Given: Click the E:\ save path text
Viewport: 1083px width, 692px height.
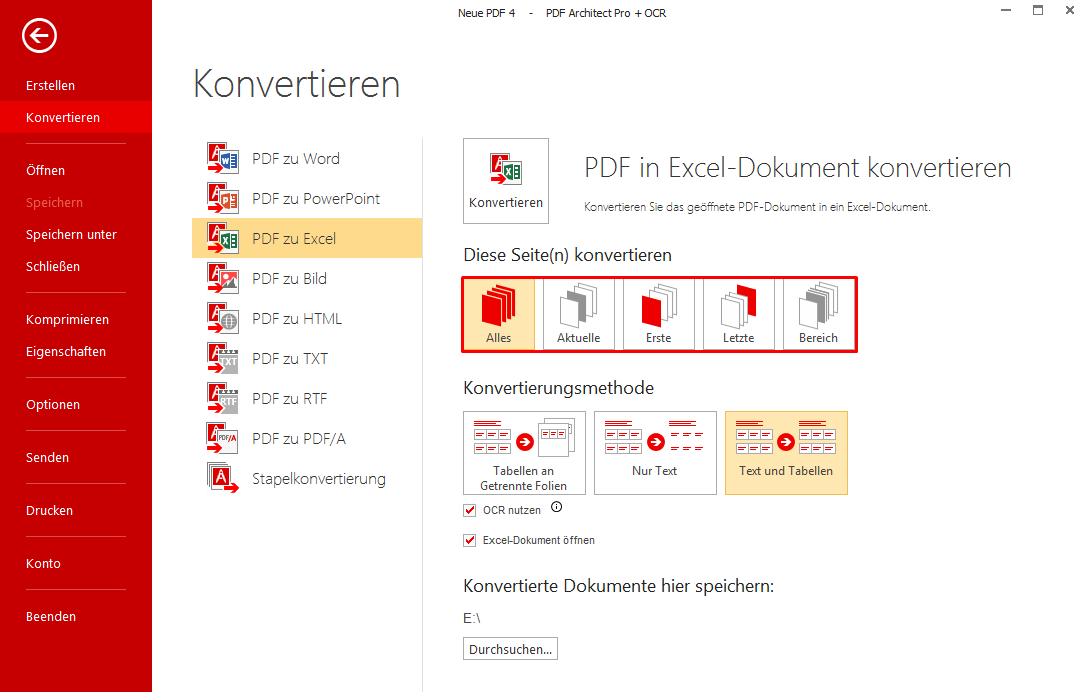Looking at the screenshot, I should (x=472, y=618).
